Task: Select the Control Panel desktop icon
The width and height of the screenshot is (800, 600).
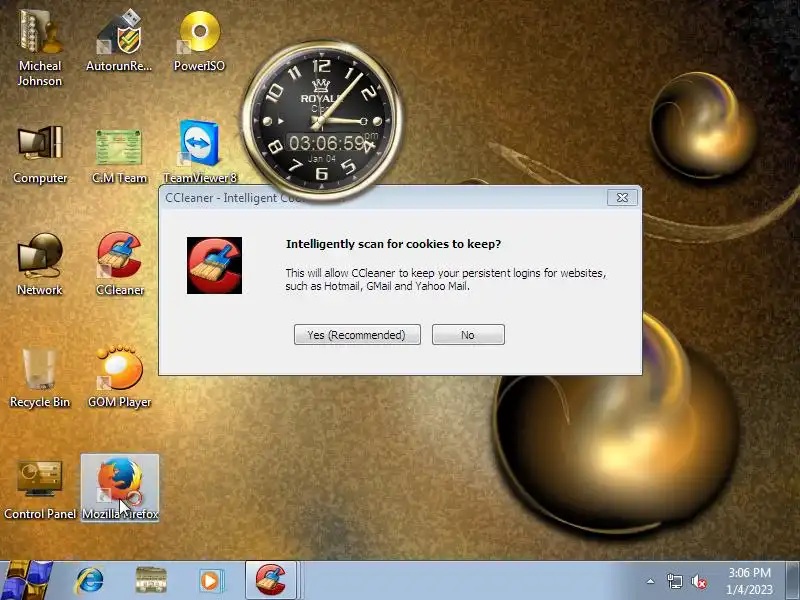Action: 40,490
